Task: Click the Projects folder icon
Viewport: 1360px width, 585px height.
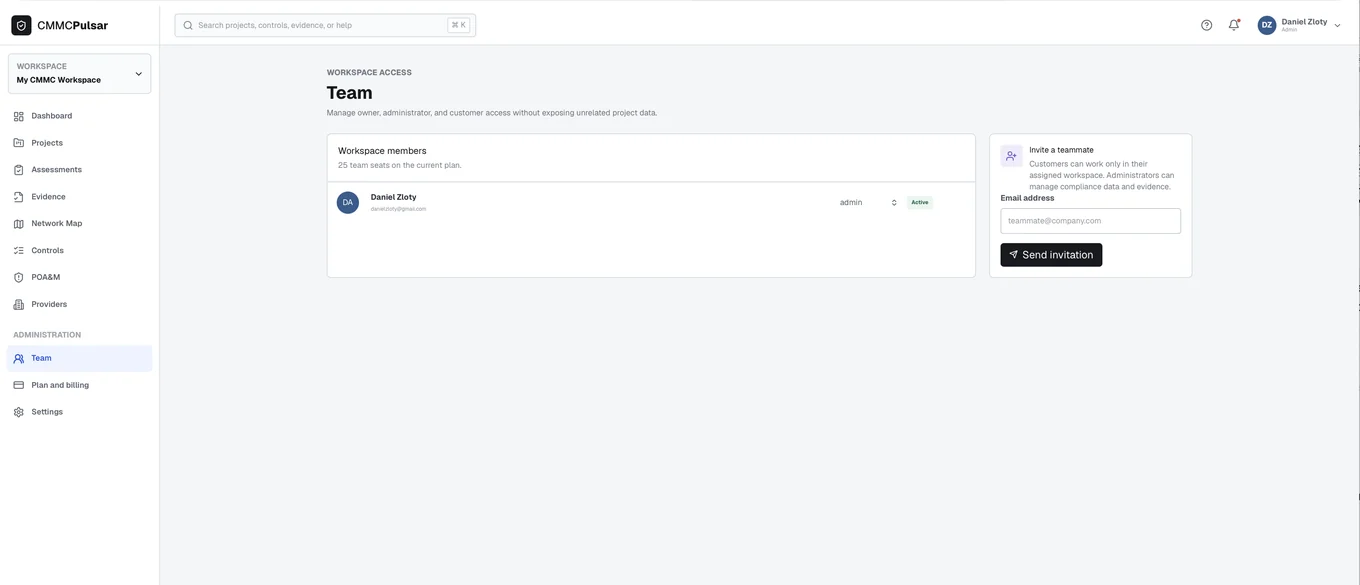Action: 18,143
